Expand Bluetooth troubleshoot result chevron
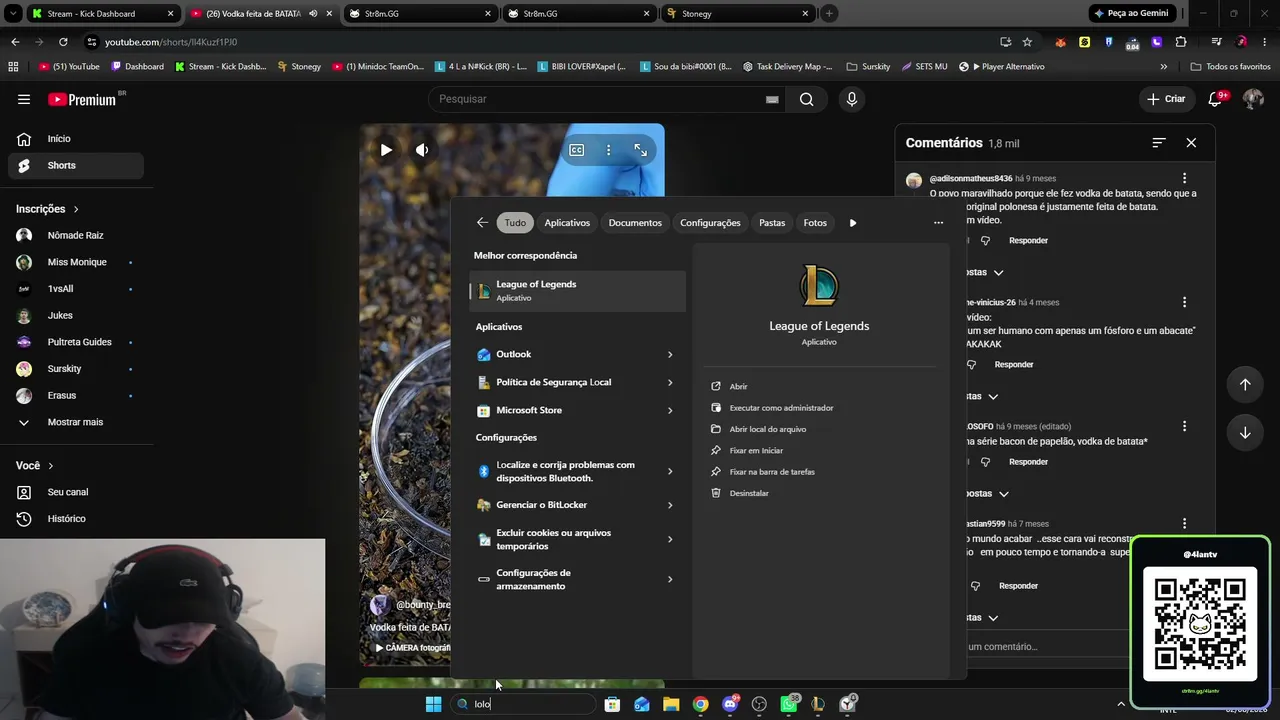The image size is (1280, 720). [x=670, y=472]
